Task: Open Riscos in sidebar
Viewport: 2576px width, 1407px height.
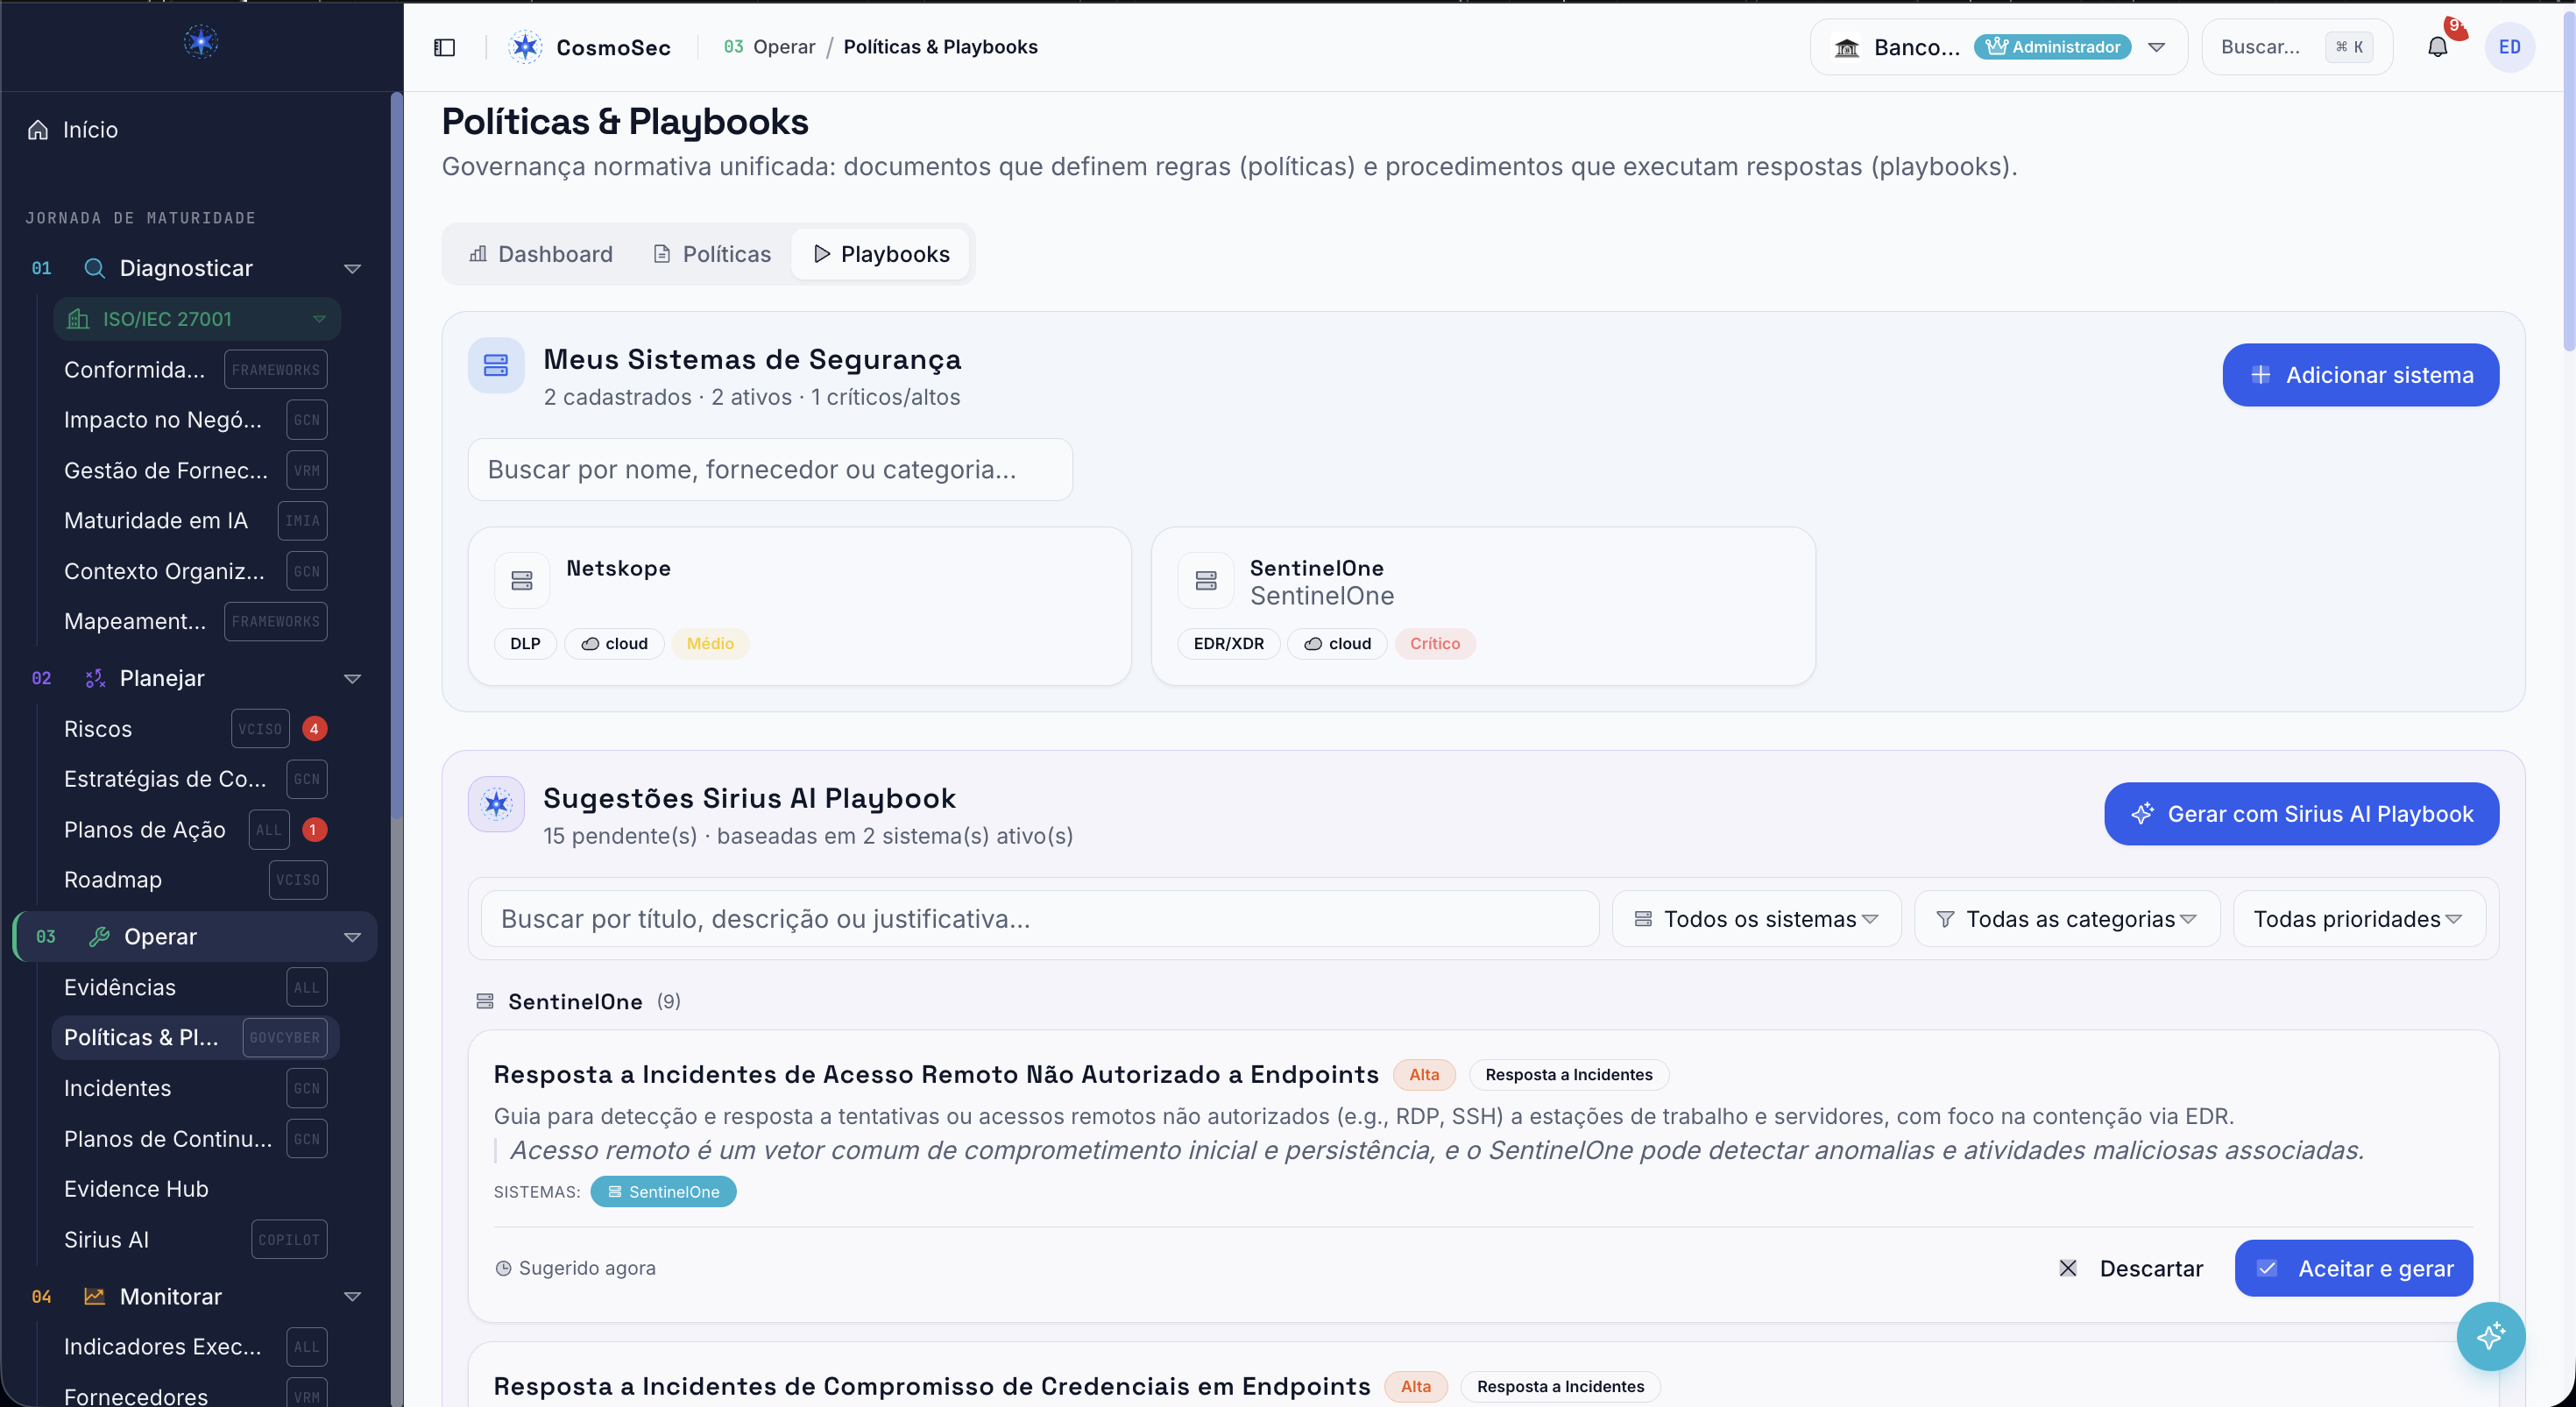Action: (x=98, y=729)
